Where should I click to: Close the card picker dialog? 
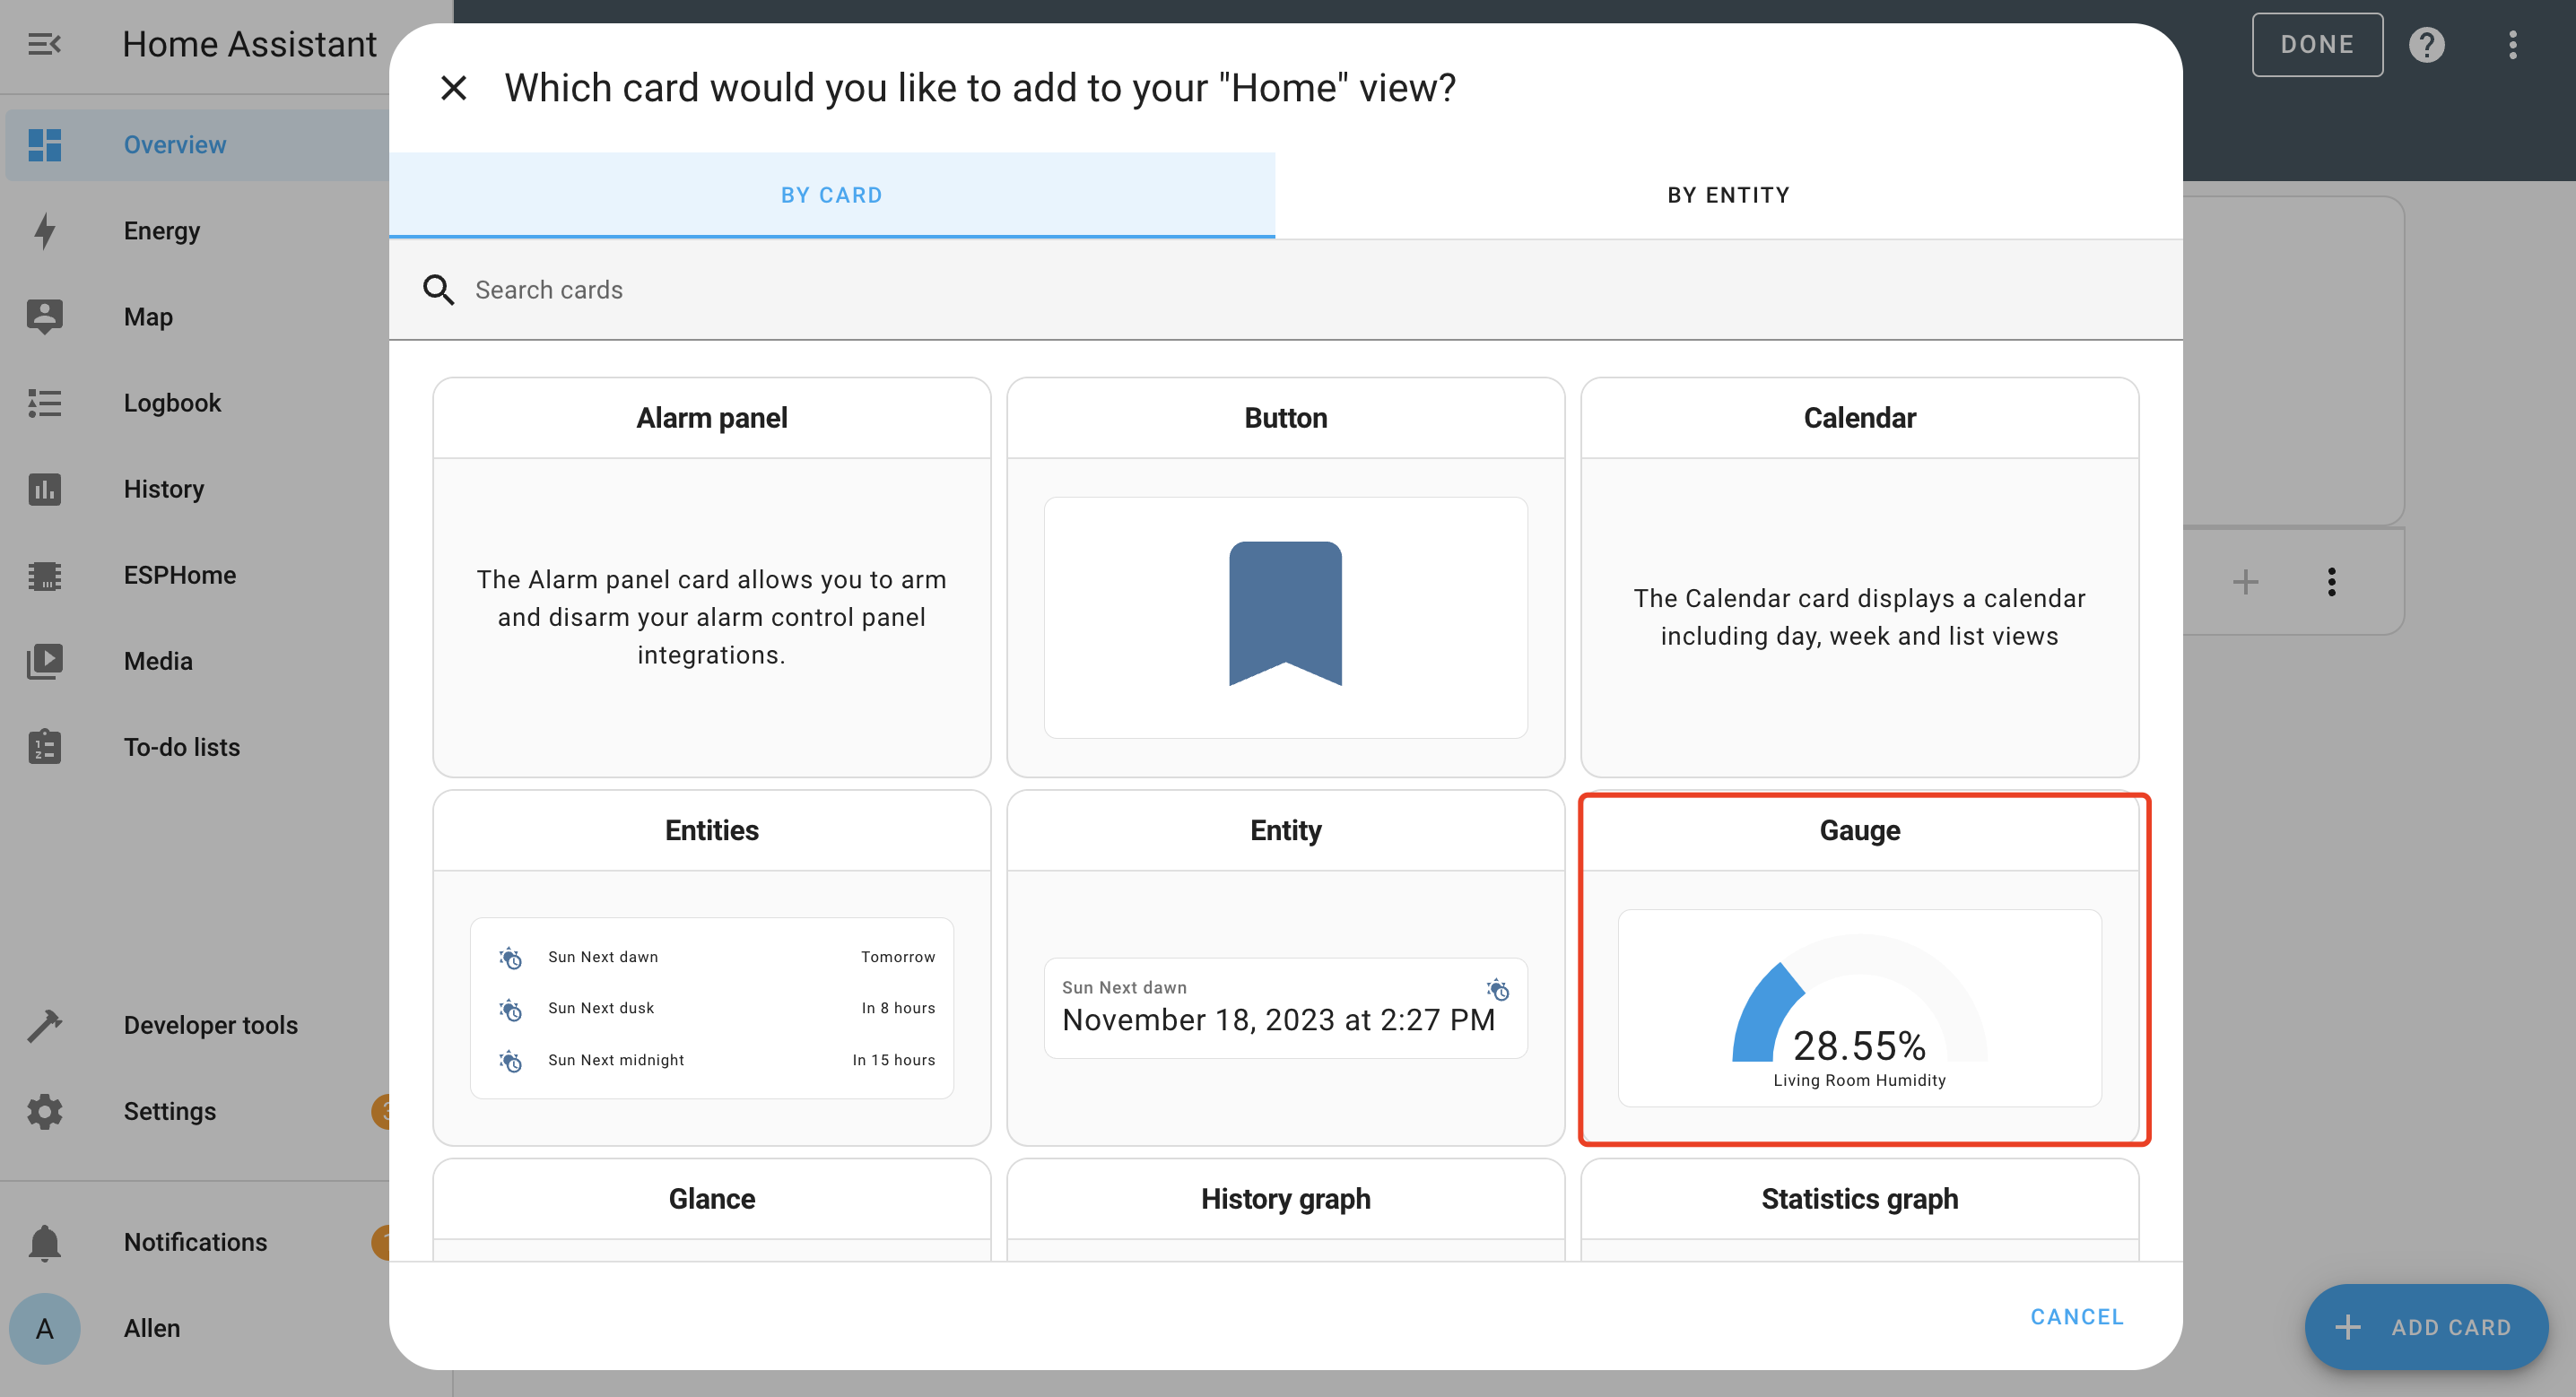click(x=453, y=88)
